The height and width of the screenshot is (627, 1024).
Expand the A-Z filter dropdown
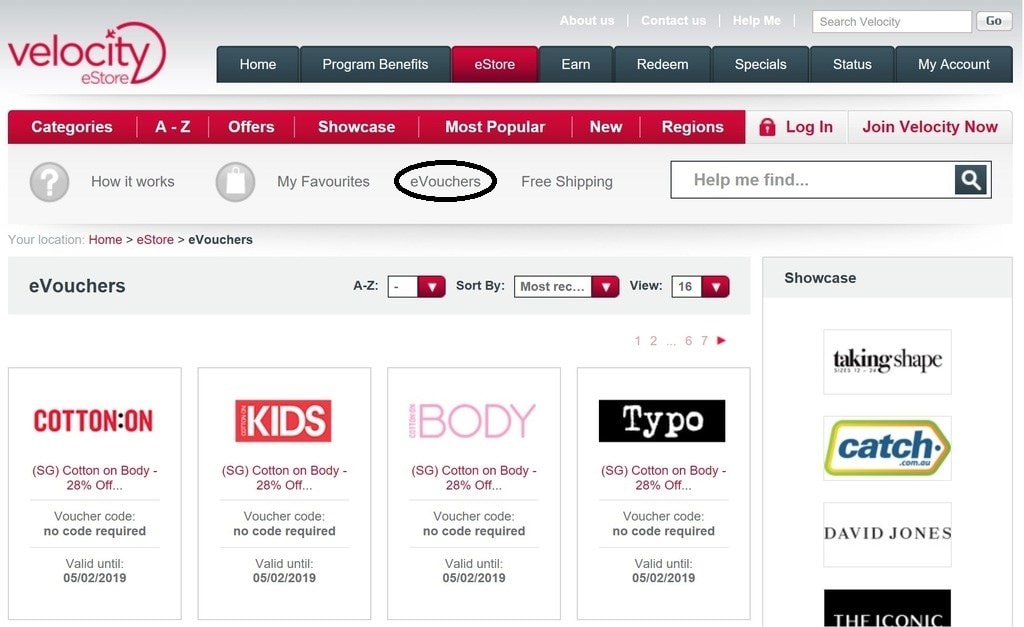(417, 286)
